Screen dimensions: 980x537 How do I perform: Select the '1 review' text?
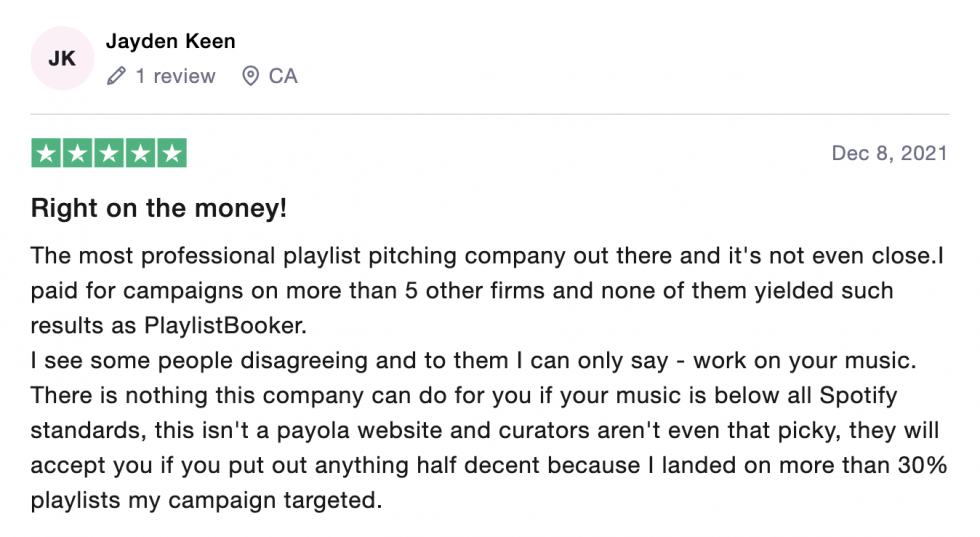click(175, 76)
